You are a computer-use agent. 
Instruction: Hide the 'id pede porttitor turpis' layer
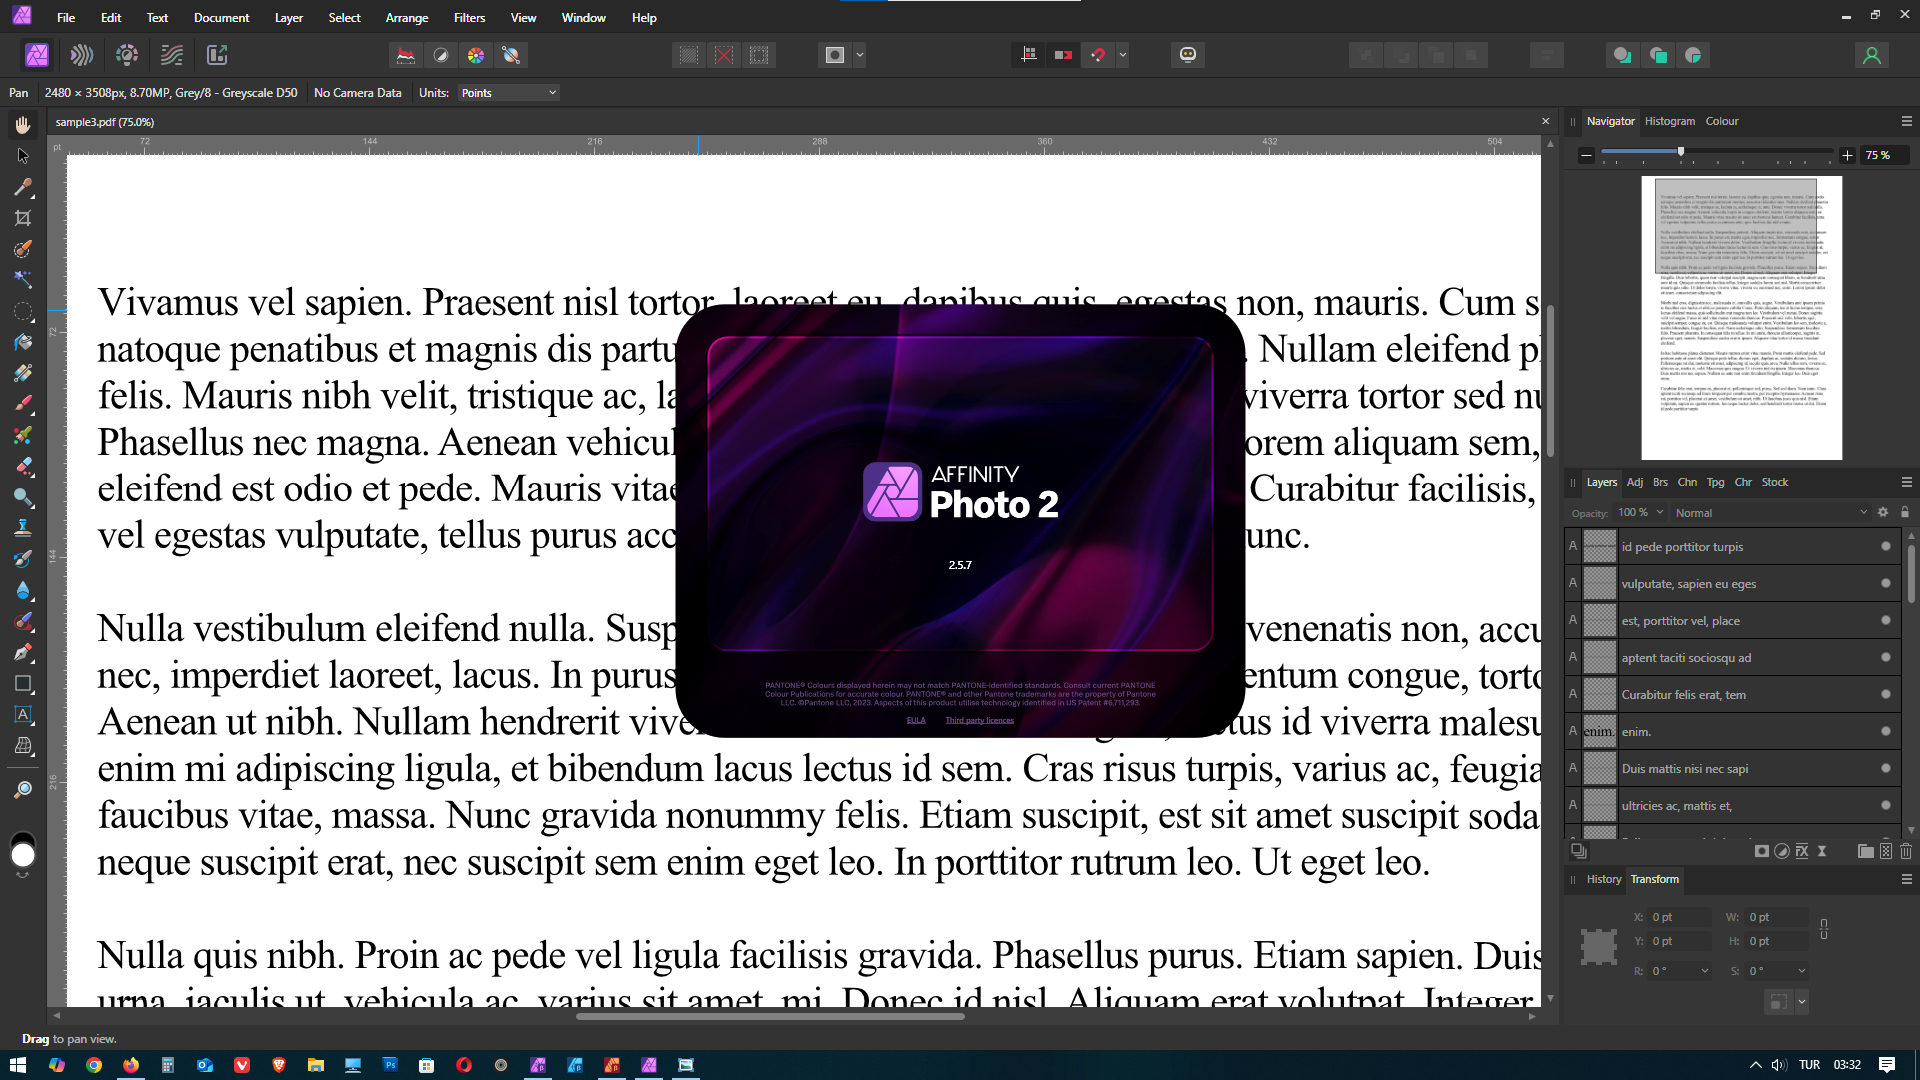point(1885,546)
